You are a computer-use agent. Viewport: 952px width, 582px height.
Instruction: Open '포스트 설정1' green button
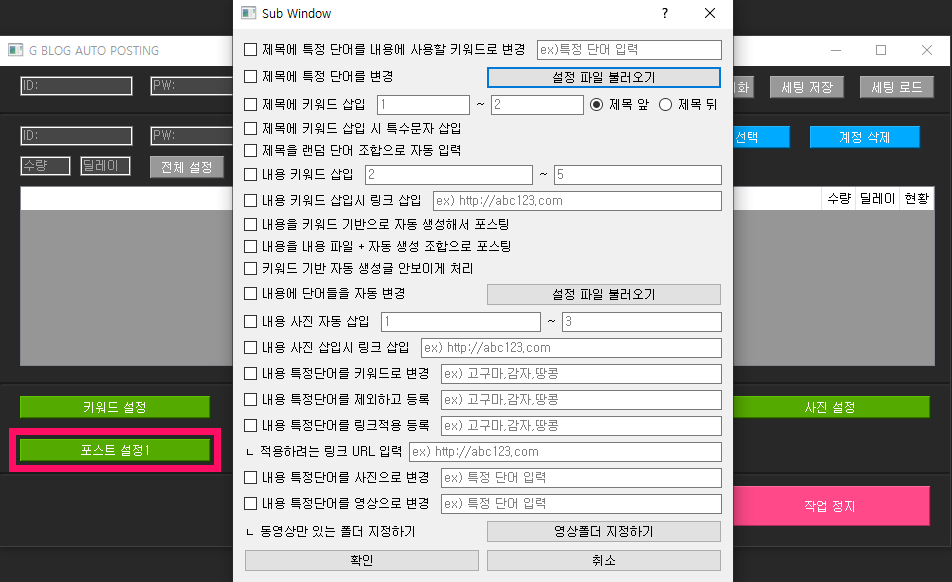click(x=115, y=450)
